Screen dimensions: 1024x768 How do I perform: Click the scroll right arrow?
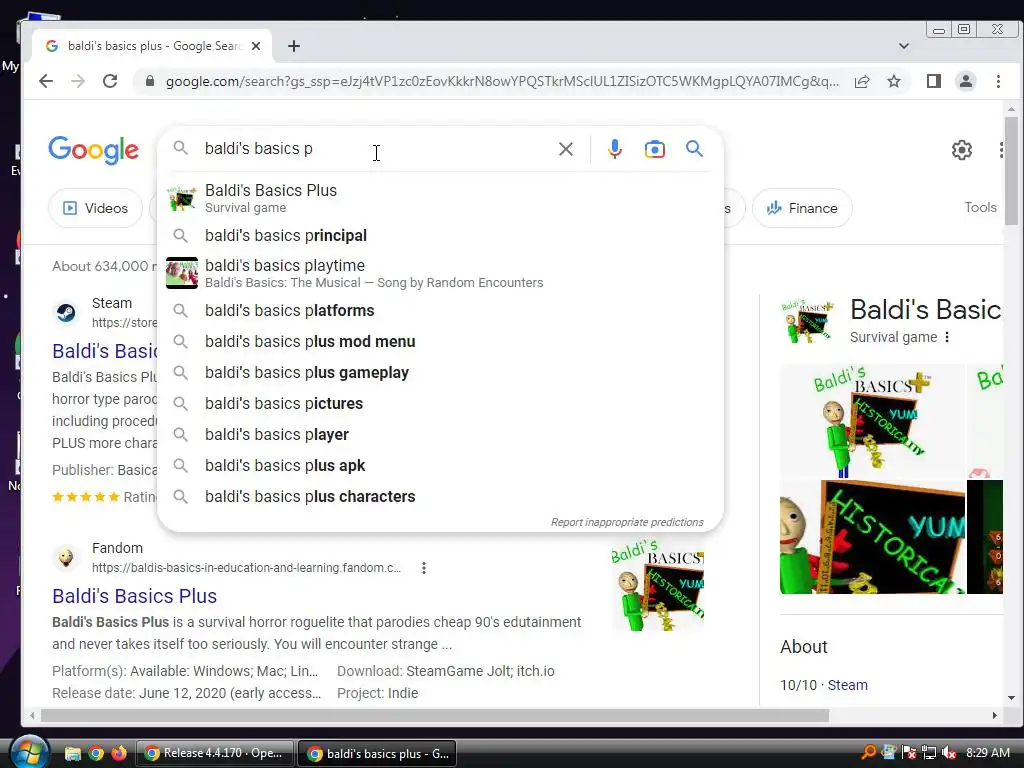(994, 716)
